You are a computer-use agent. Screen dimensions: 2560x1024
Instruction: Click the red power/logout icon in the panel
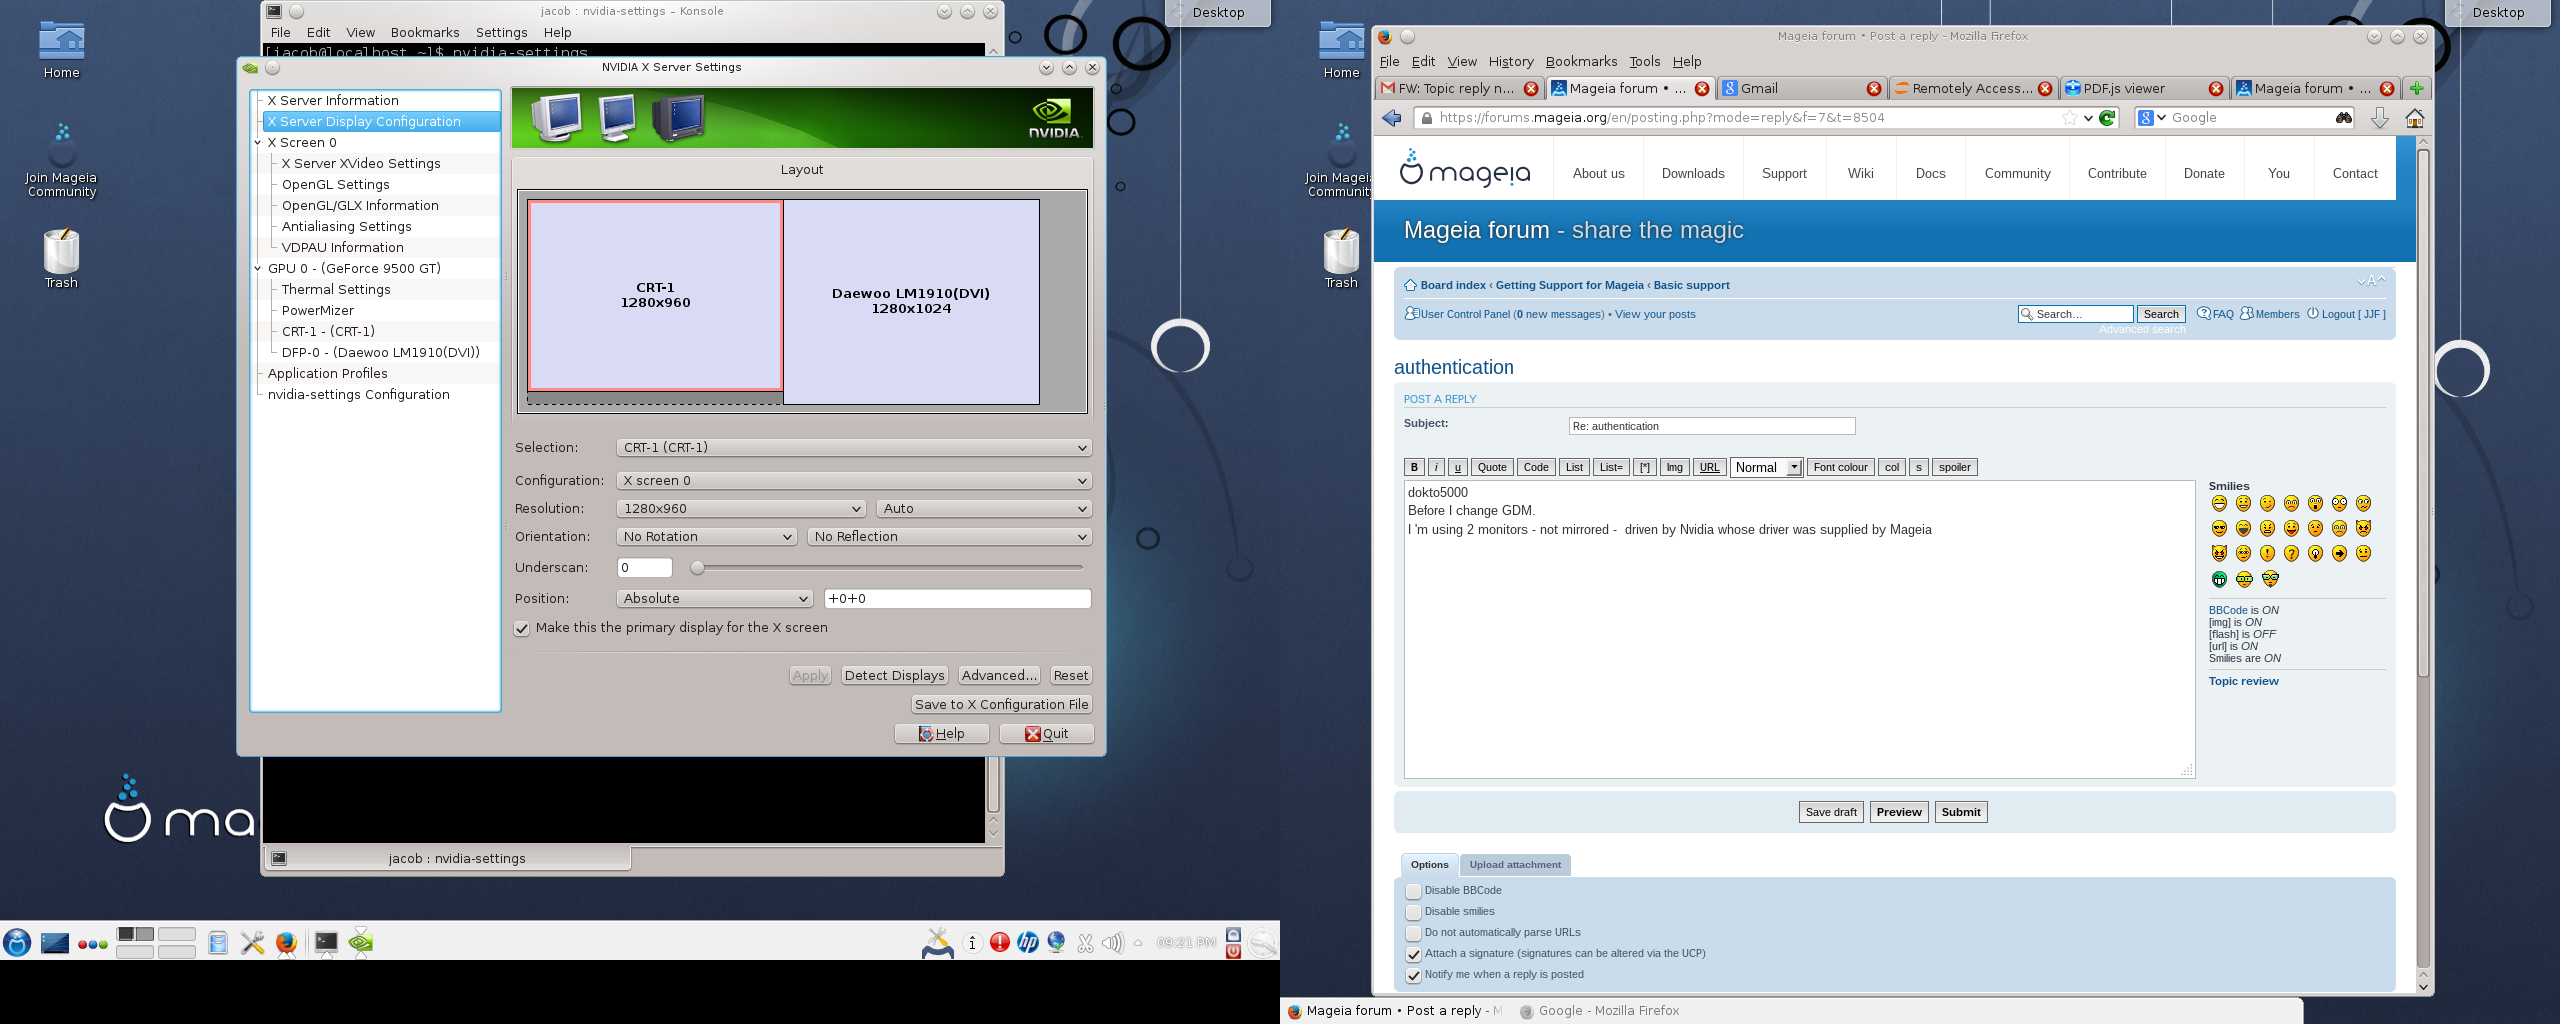[1233, 951]
